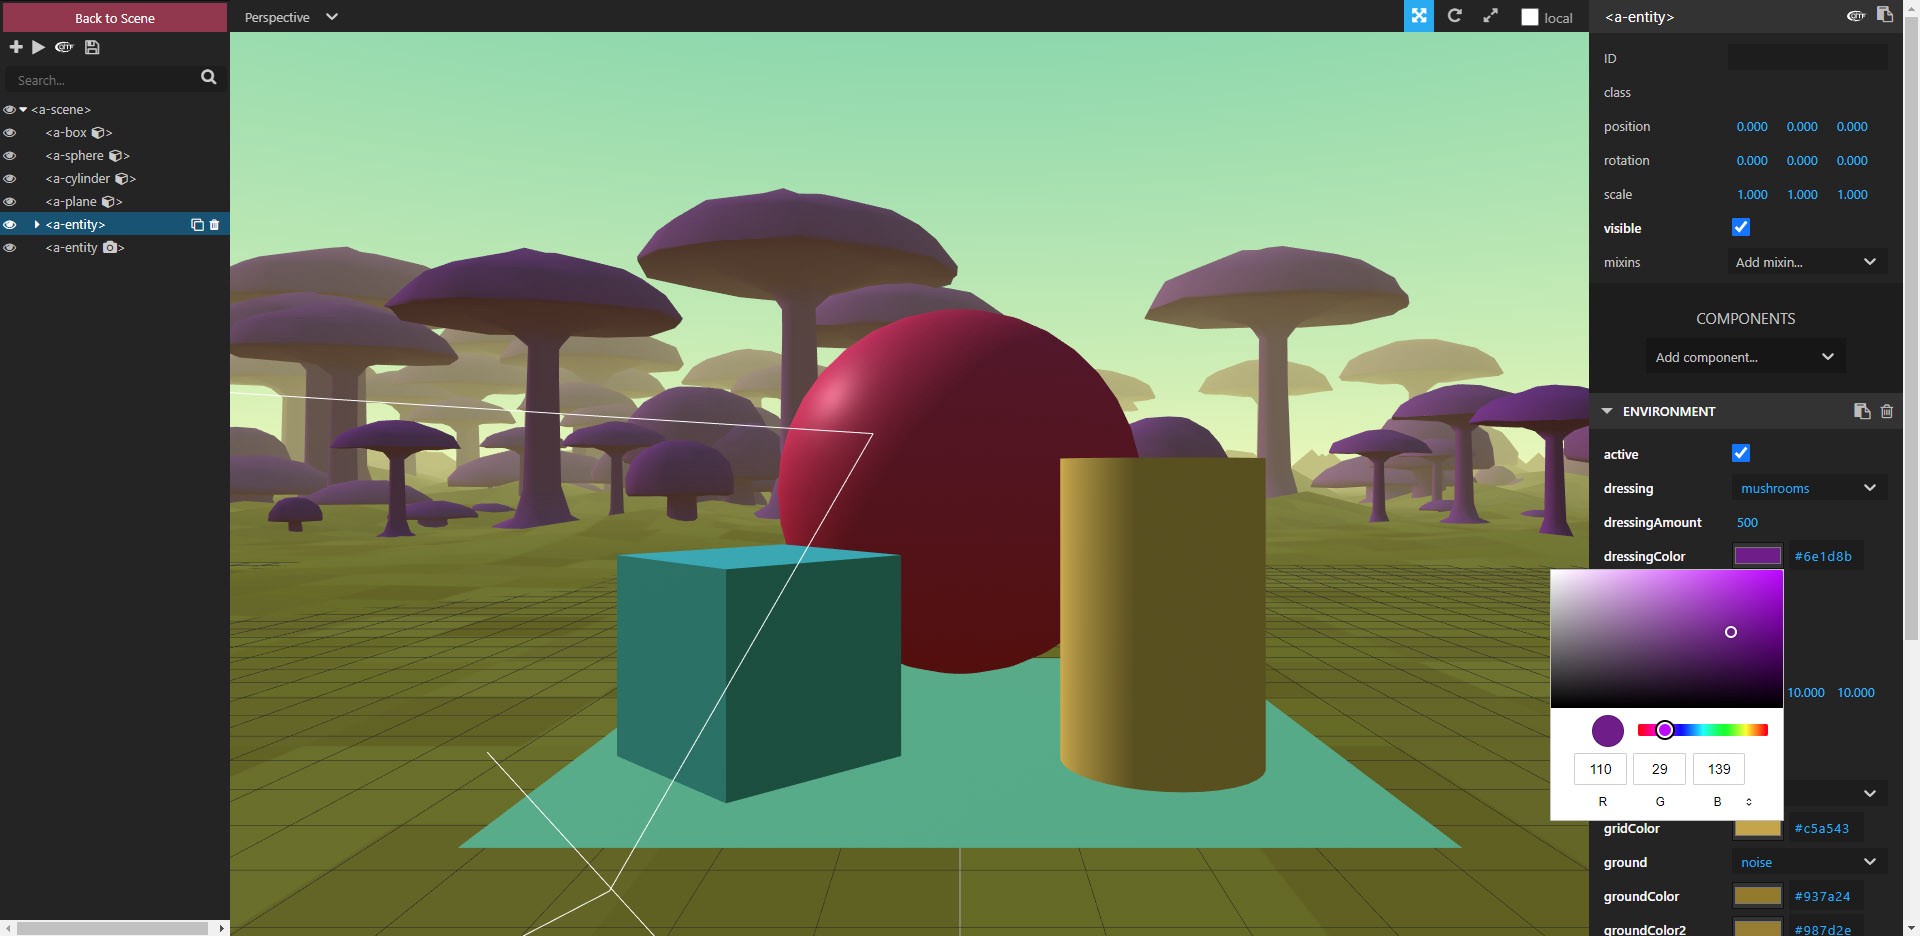
Task: Select the translate transform tool
Action: click(1419, 16)
